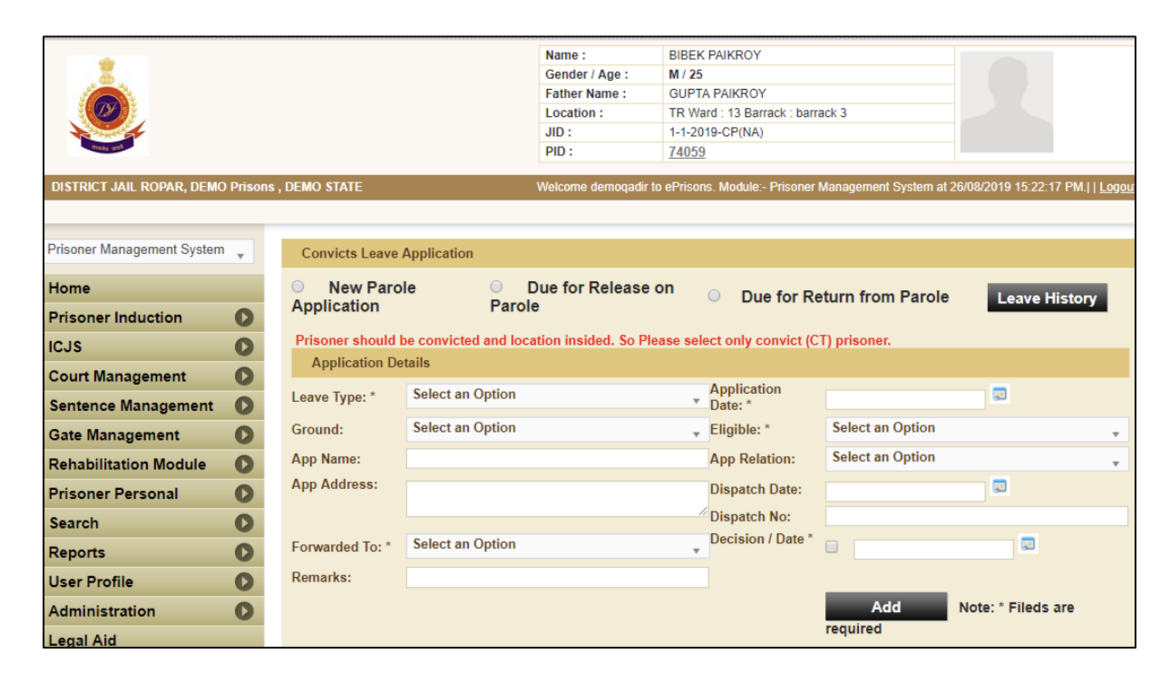
Task: Click the arrow icon beside Prisoner Induction
Action: (245, 317)
